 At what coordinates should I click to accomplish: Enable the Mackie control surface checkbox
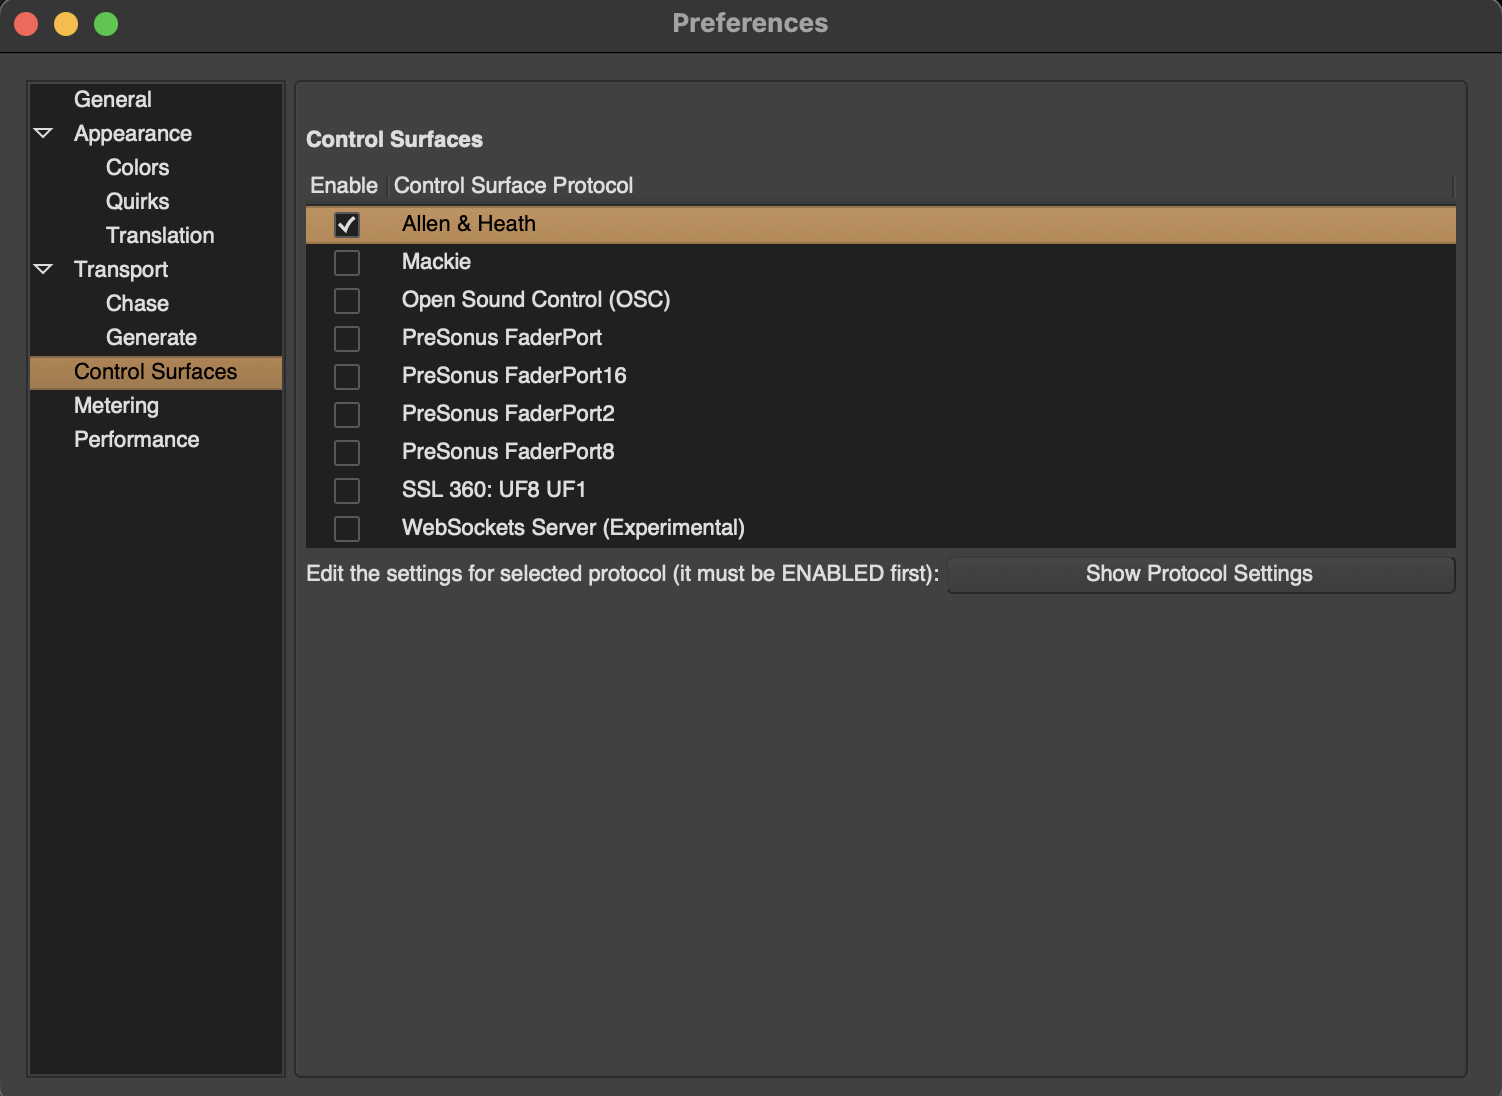(x=347, y=263)
